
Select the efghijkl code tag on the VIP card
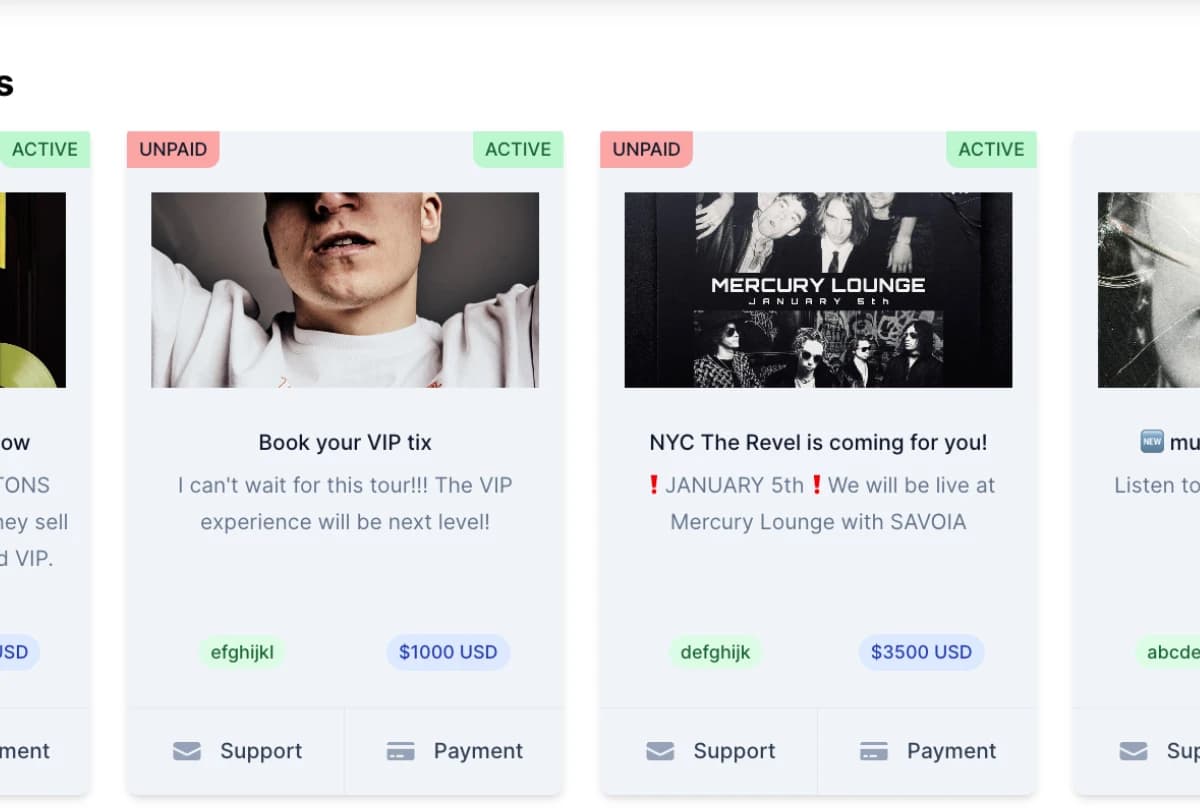pos(242,652)
